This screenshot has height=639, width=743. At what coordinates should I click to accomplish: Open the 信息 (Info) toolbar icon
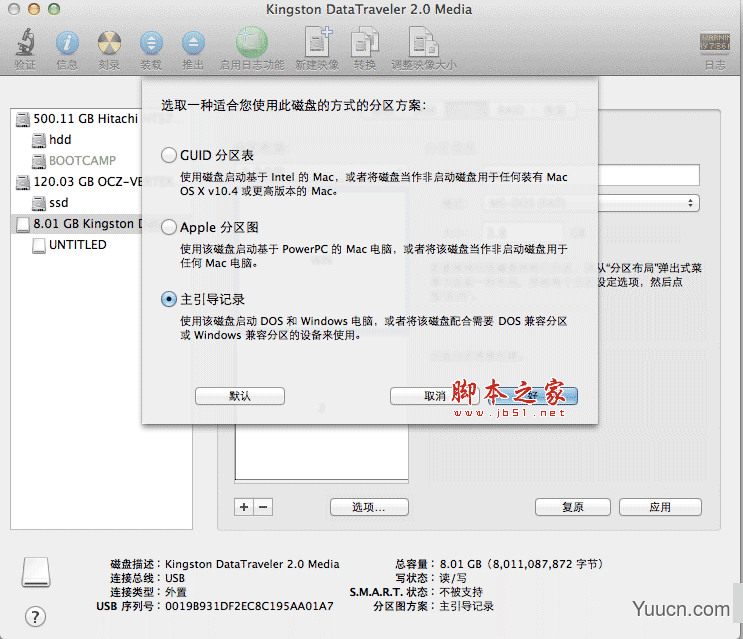[x=67, y=43]
